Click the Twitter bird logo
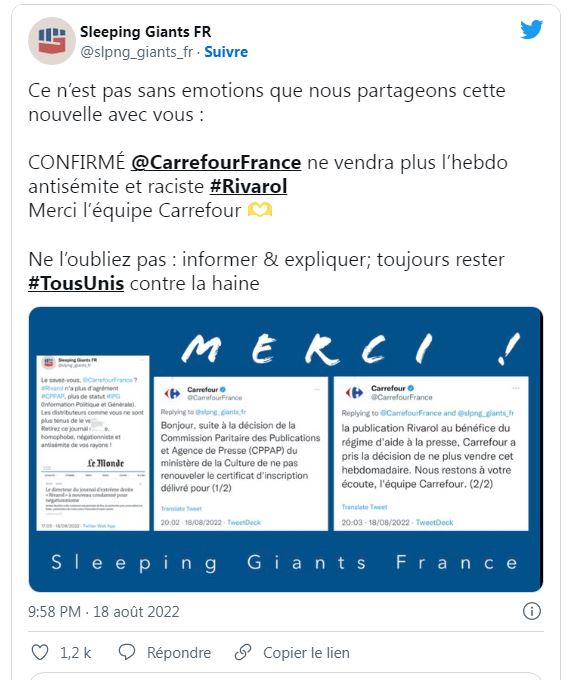577x680 pixels. point(531,29)
